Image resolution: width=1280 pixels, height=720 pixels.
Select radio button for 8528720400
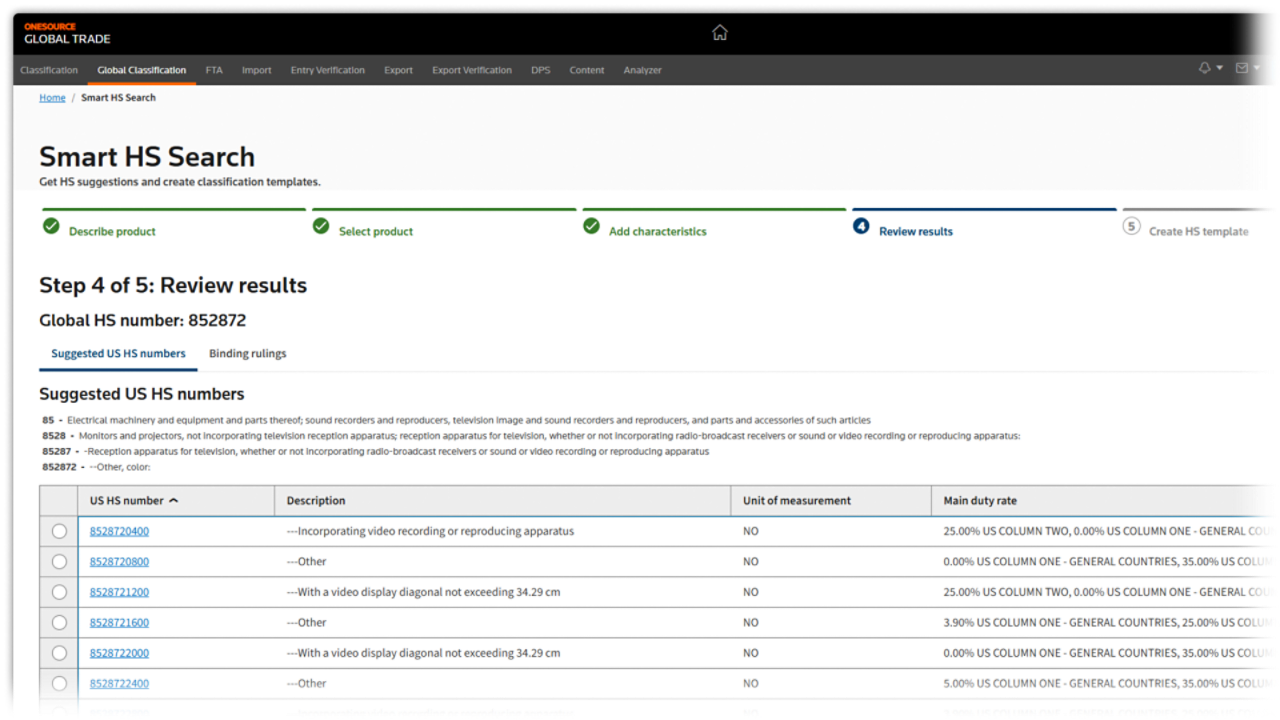pyautogui.click(x=59, y=532)
